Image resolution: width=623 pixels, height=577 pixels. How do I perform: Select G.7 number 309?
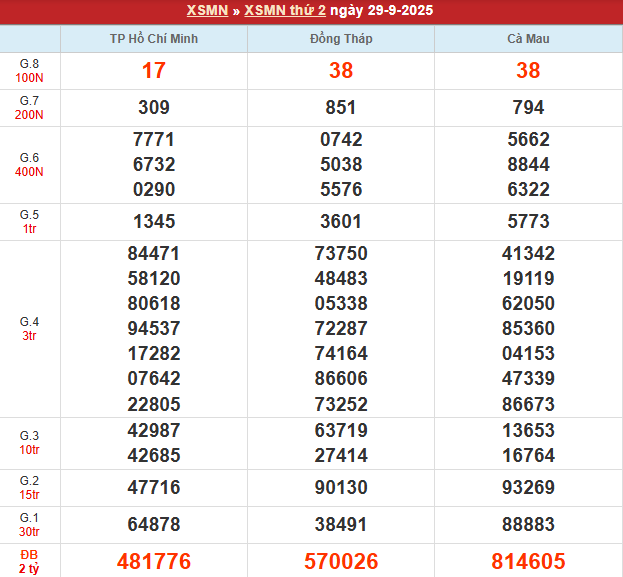(x=154, y=108)
